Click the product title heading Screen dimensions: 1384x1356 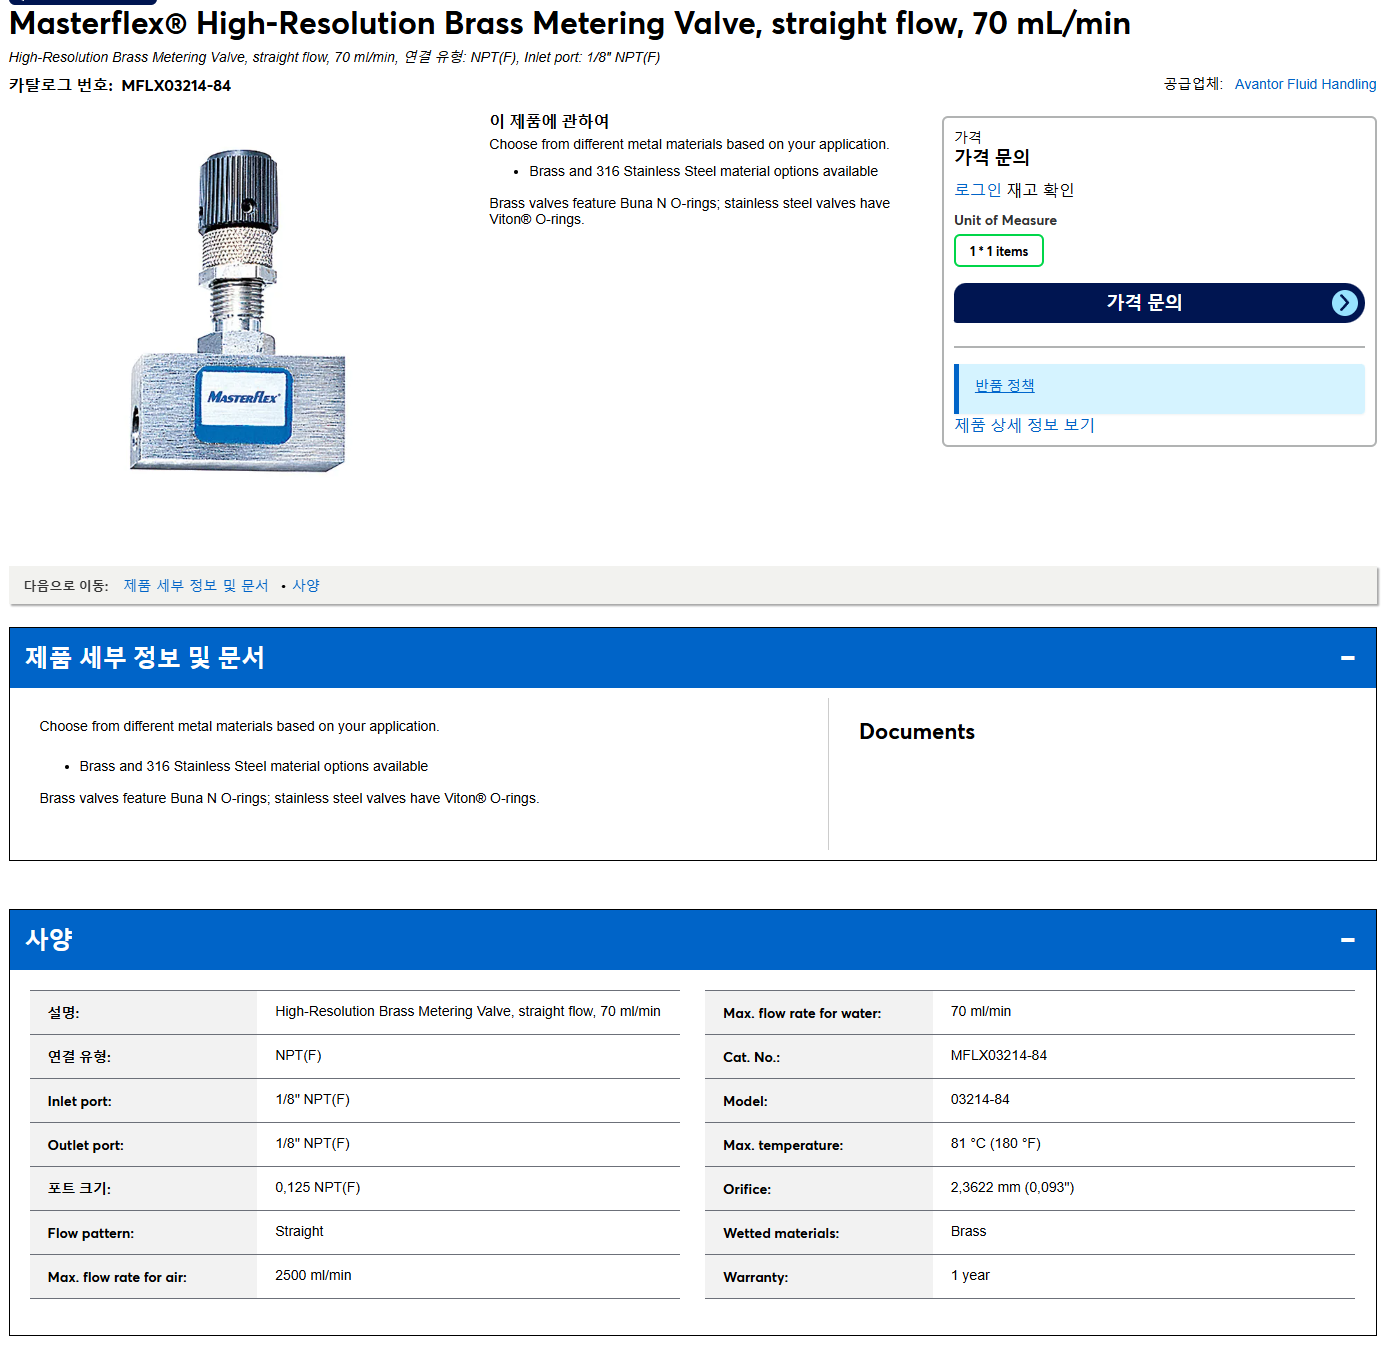click(x=569, y=23)
